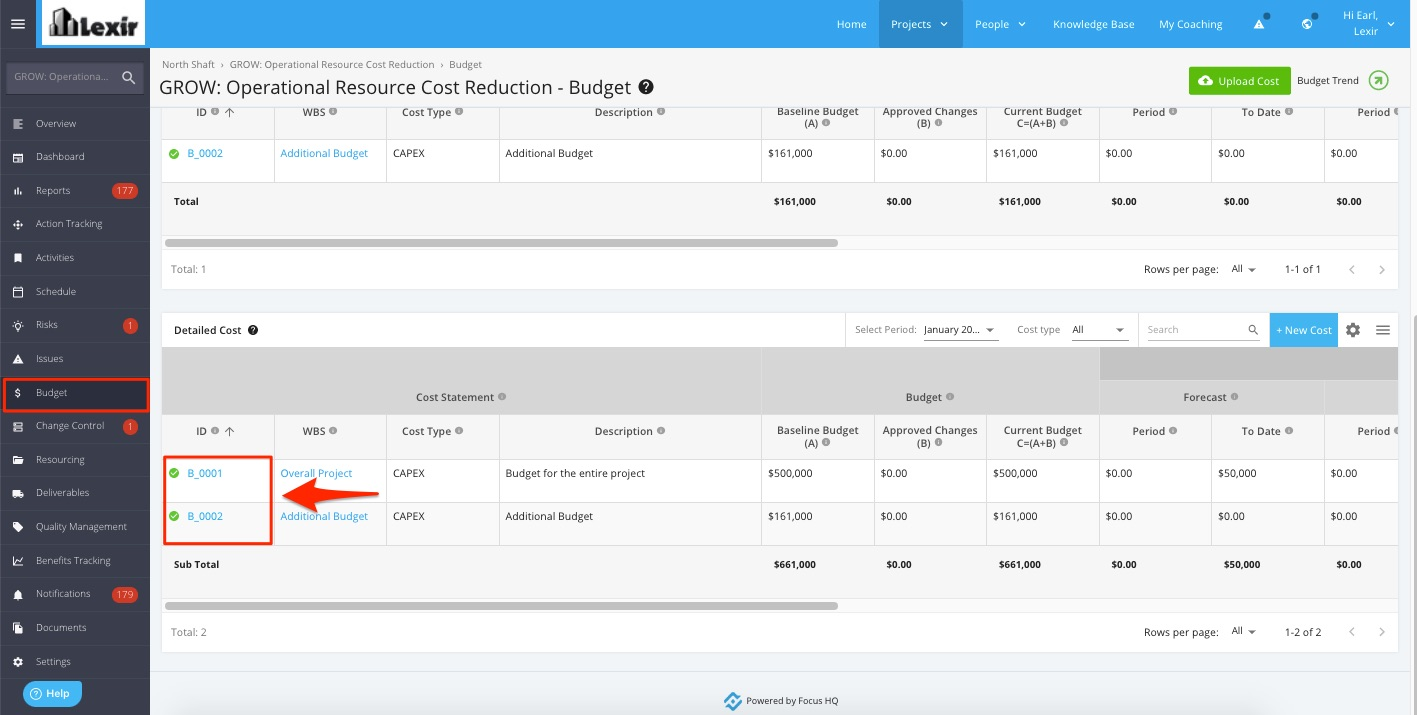Select Budget in the sidebar
The width and height of the screenshot is (1417, 715).
click(75, 393)
